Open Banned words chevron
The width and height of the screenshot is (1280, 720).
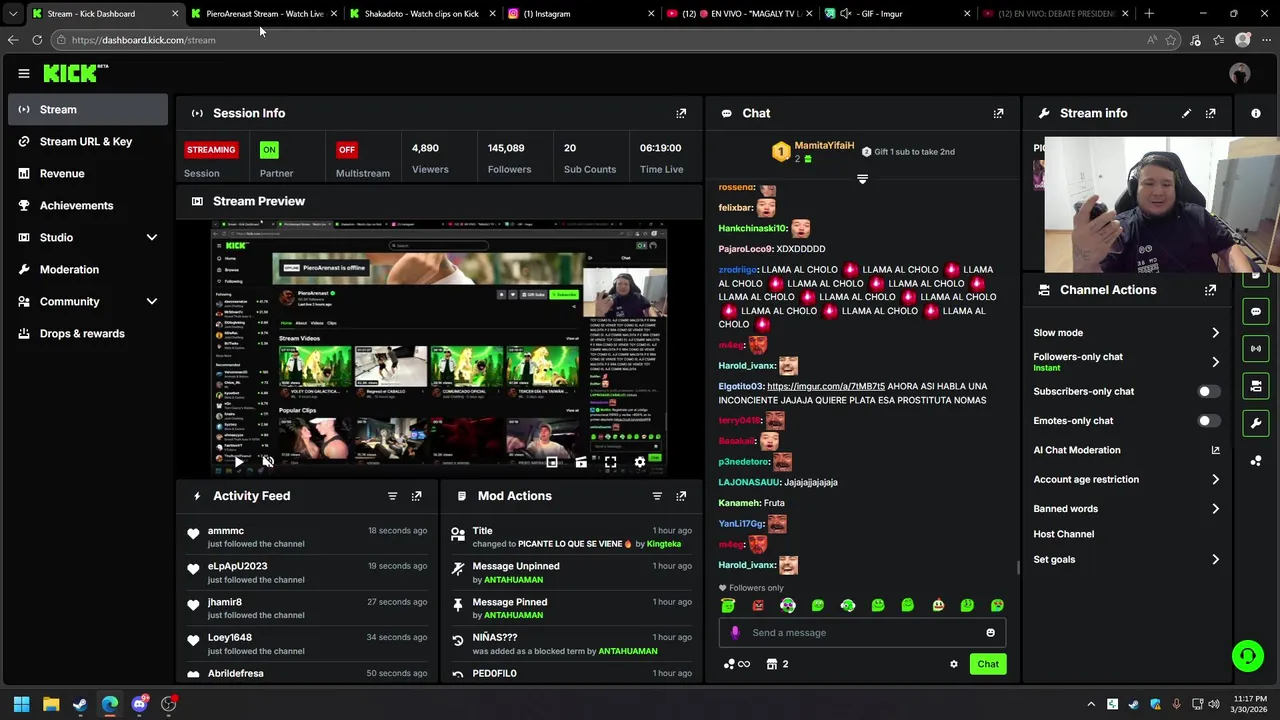(x=1215, y=509)
